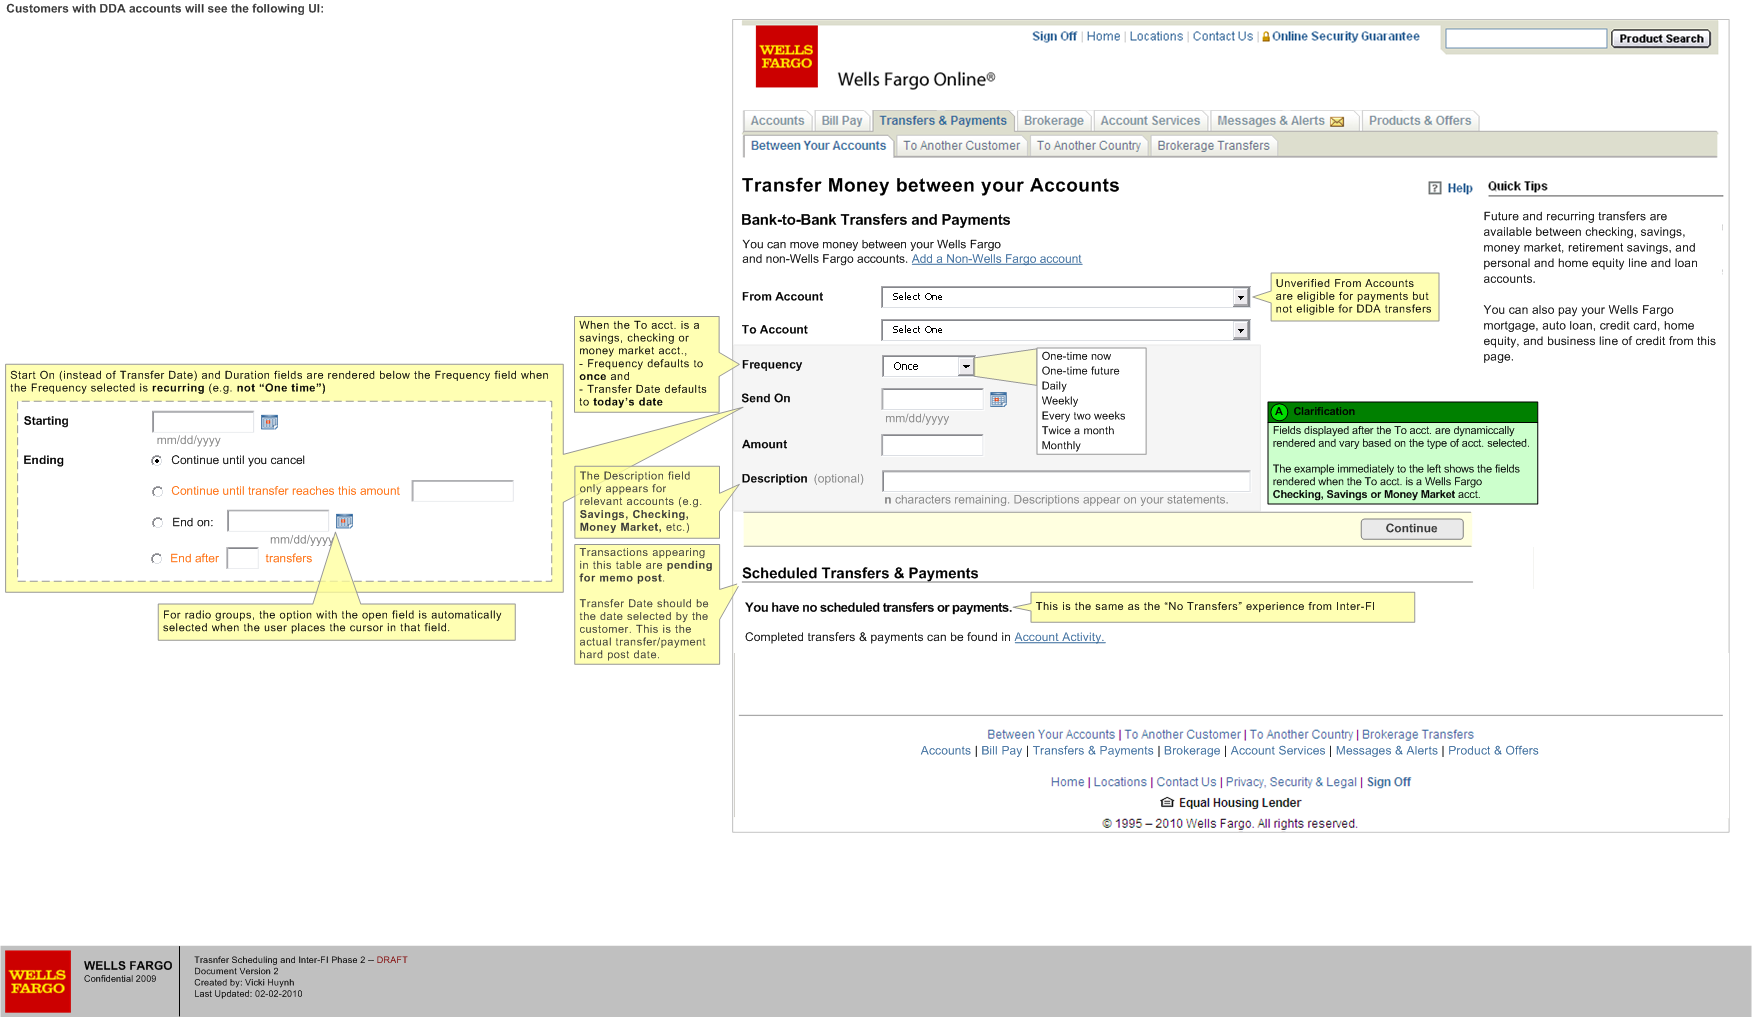Click the Brokerage Transfers footer link
The width and height of the screenshot is (1752, 1017).
pyautogui.click(x=1417, y=735)
